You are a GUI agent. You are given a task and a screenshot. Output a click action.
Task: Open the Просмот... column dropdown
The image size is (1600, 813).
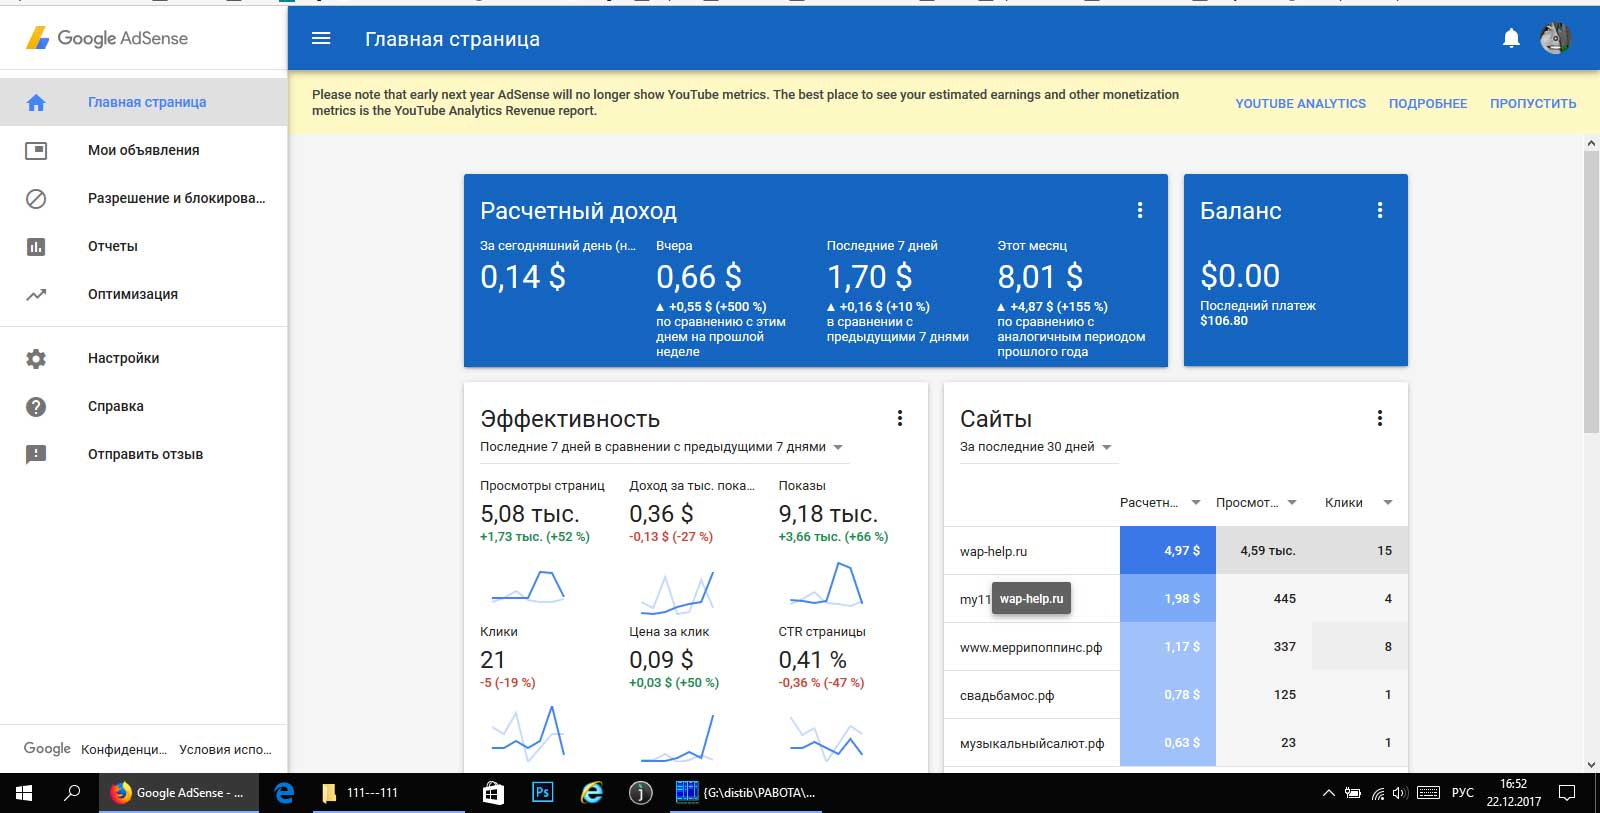1292,503
